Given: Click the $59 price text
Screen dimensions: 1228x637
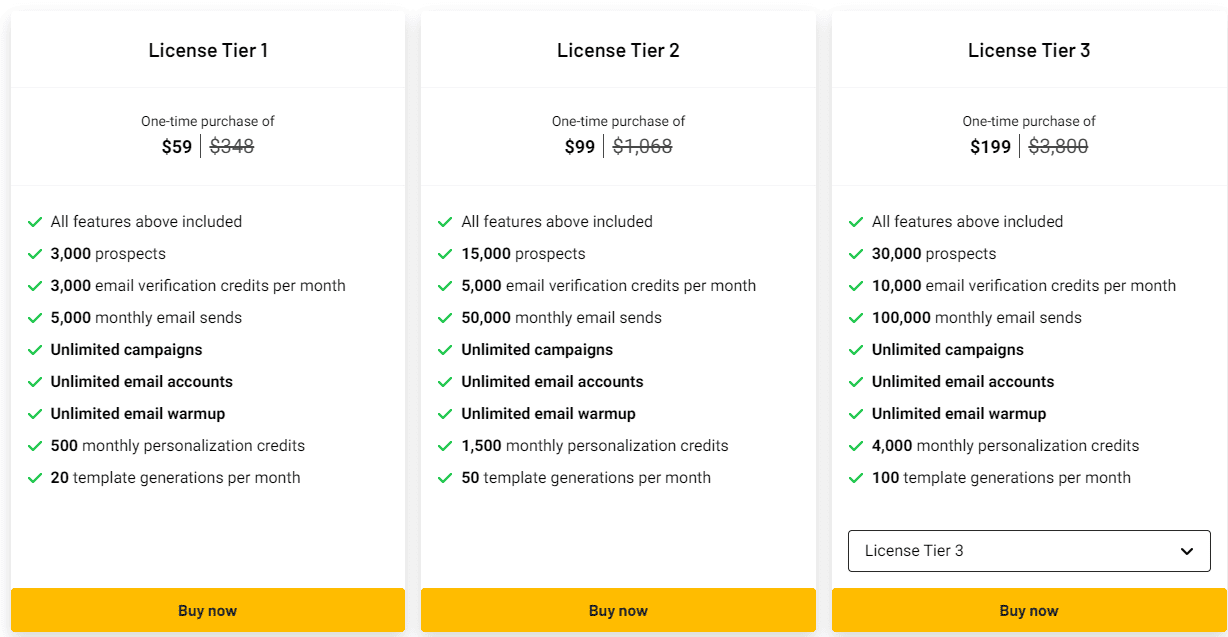Looking at the screenshot, I should 177,147.
